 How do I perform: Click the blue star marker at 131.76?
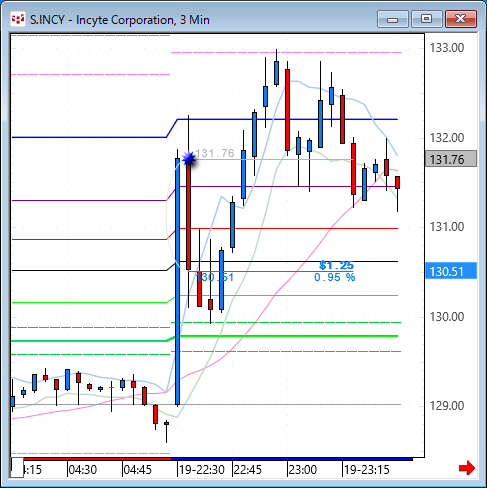coord(189,159)
